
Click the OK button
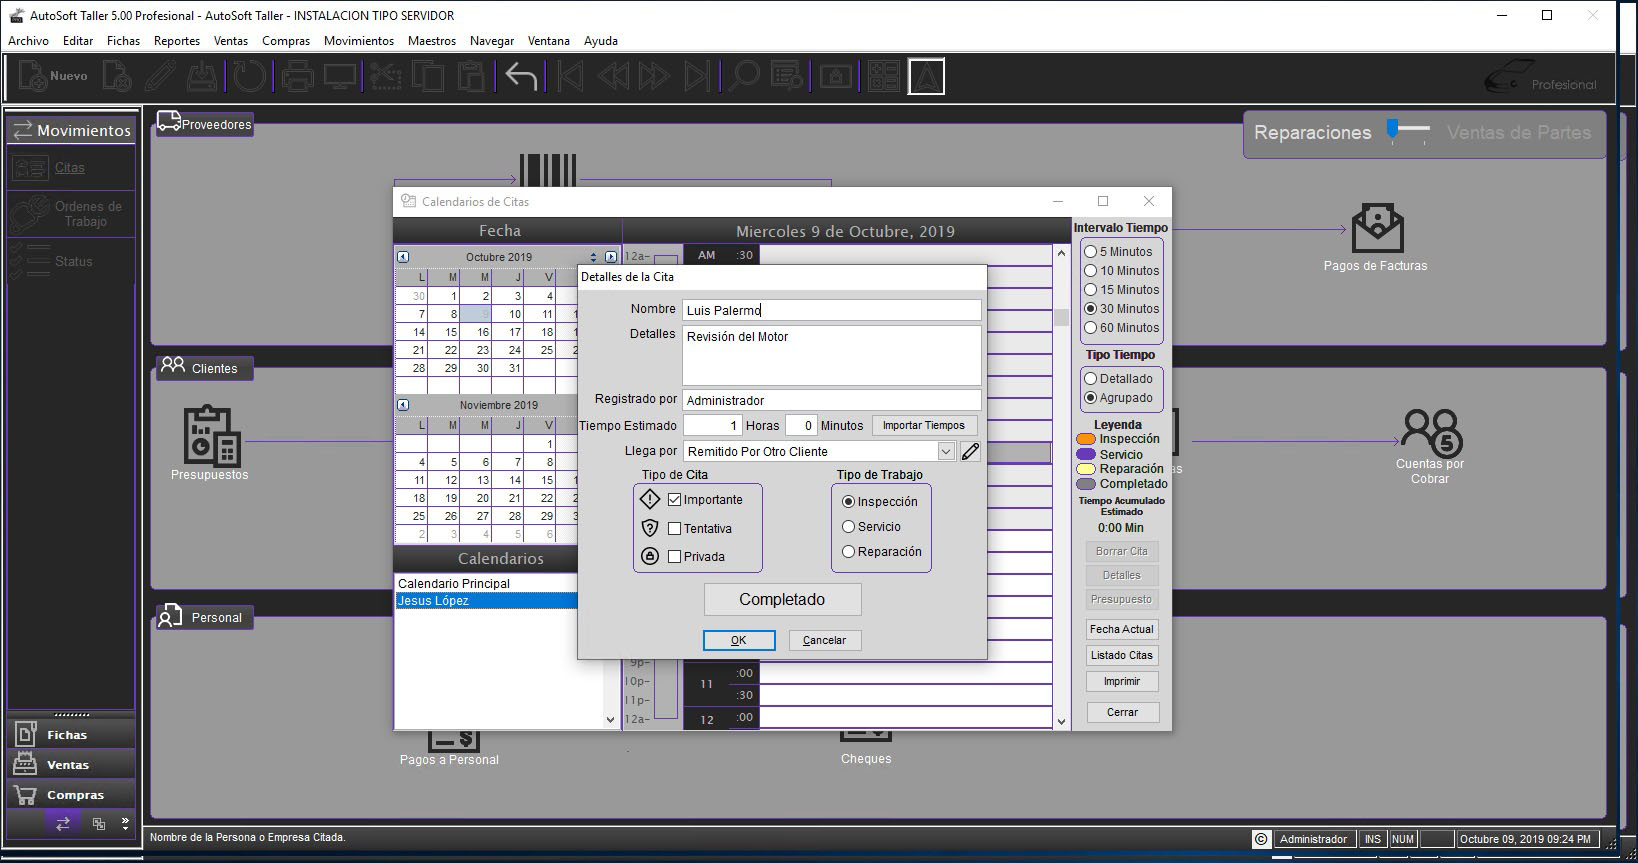(x=739, y=640)
